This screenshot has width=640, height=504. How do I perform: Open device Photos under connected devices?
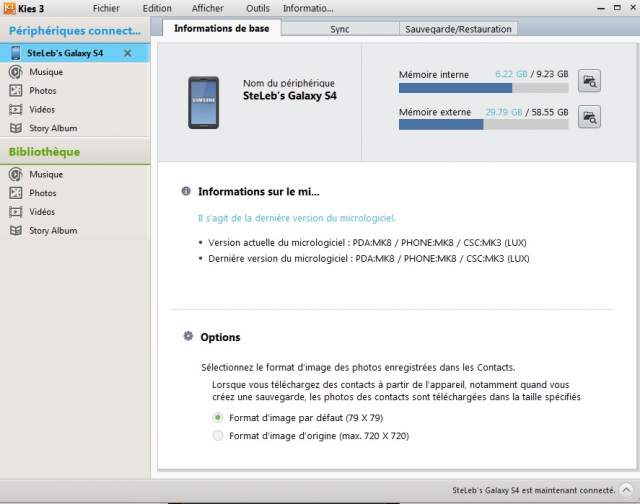click(x=42, y=91)
